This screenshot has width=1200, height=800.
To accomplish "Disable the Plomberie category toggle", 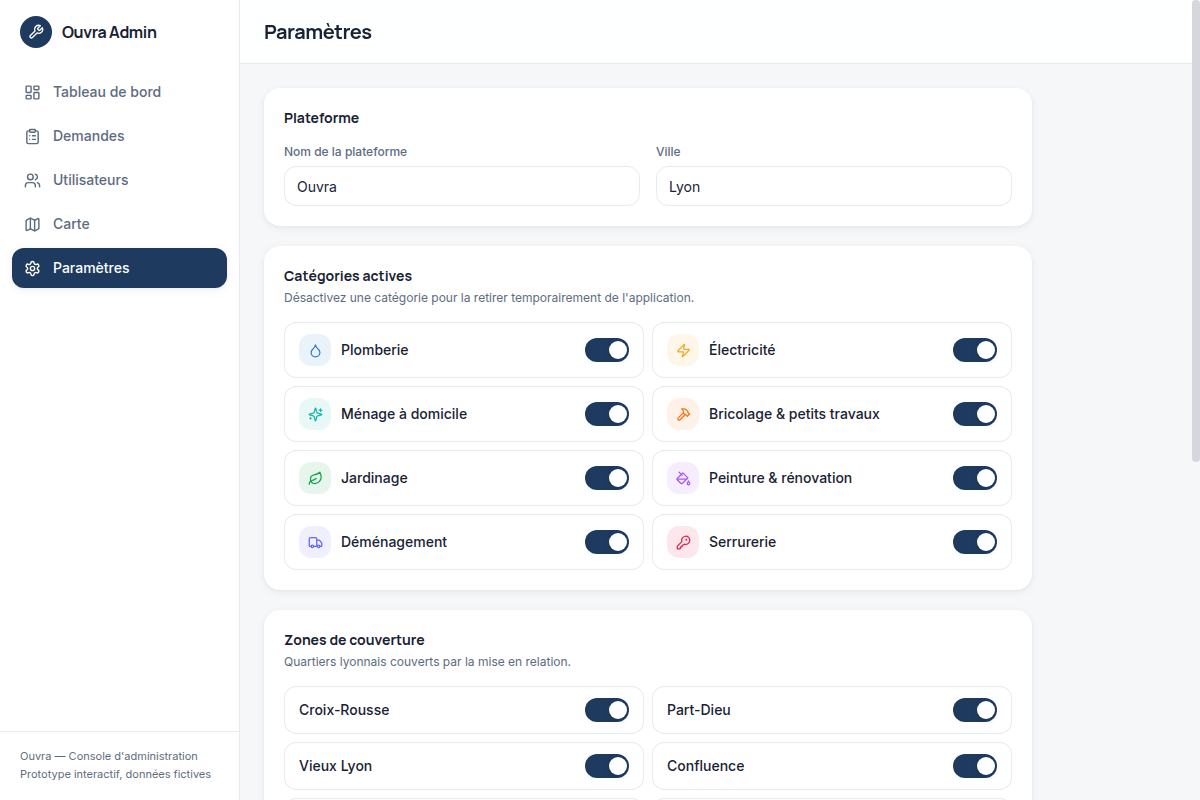I will tap(607, 350).
